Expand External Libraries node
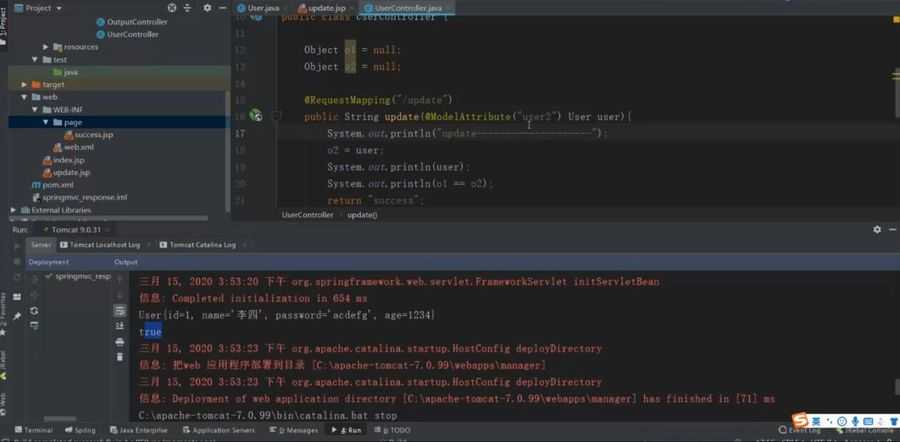 pos(13,210)
